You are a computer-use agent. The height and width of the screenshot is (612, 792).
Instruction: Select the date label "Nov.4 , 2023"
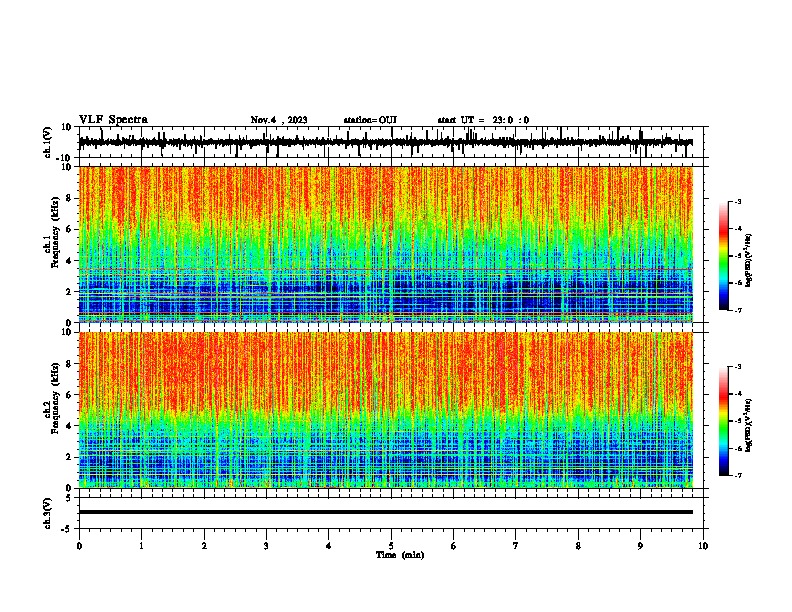[279, 120]
